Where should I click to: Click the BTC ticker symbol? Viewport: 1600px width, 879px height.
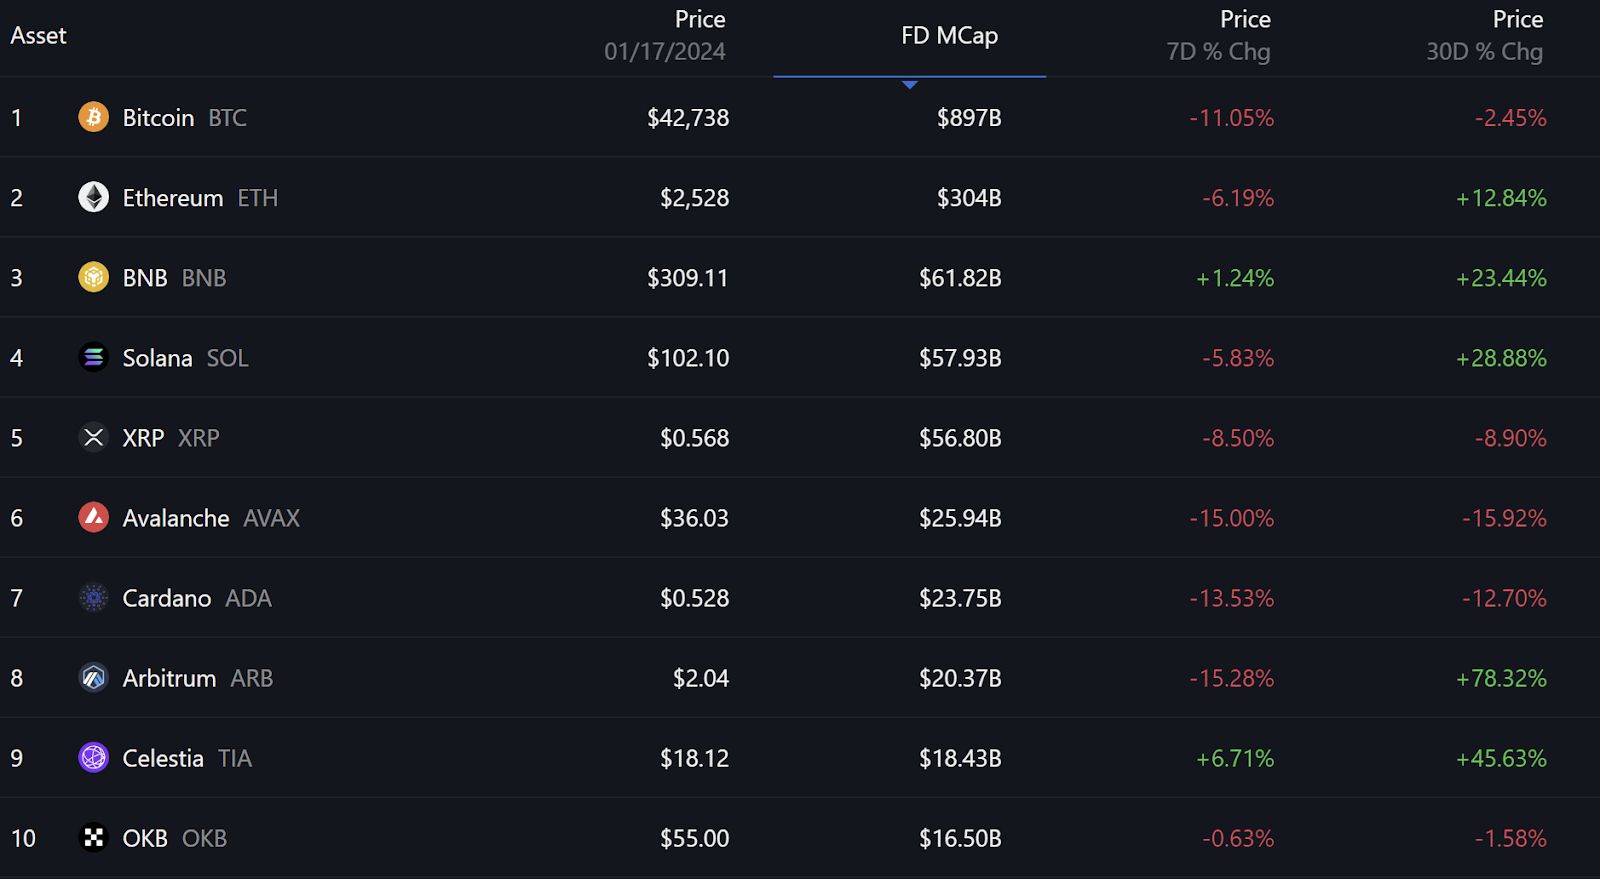227,118
